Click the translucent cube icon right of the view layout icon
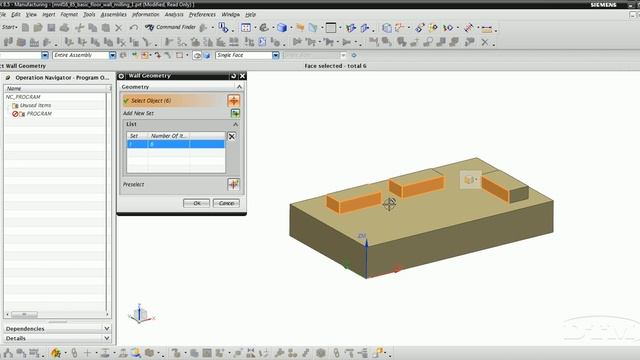This screenshot has height=360, width=640. click(387, 28)
